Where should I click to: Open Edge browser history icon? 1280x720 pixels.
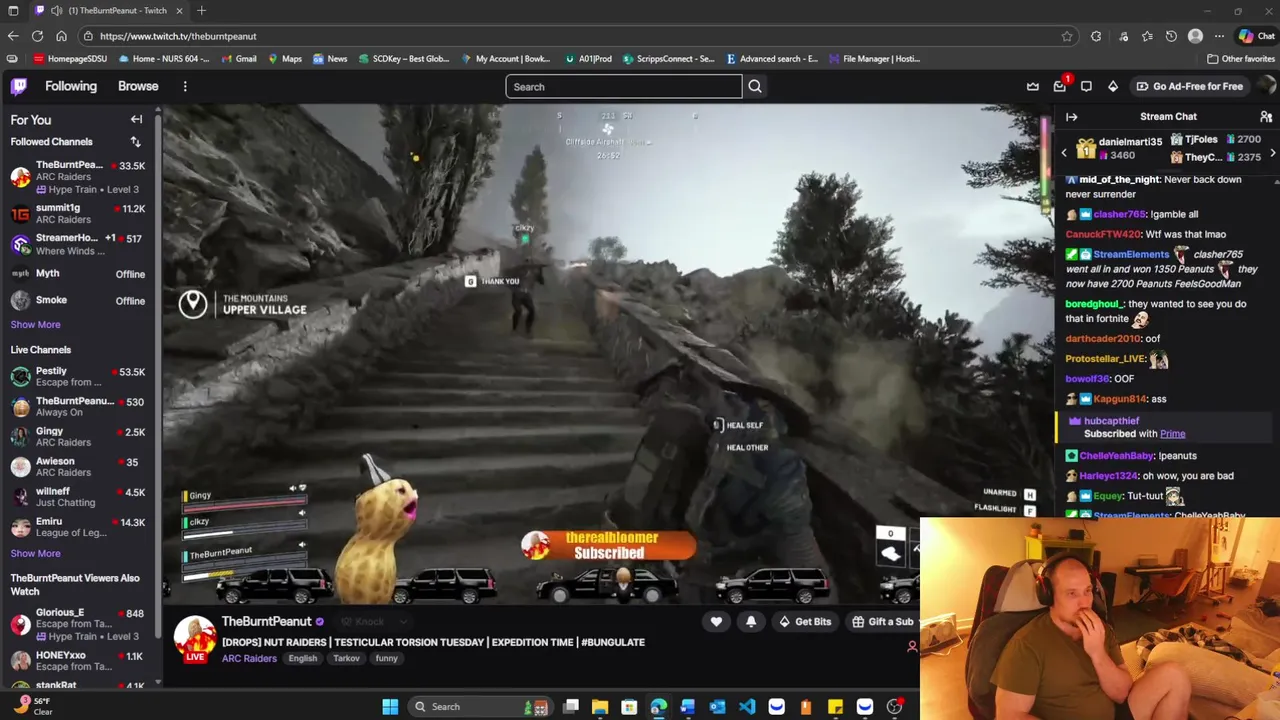click(x=1171, y=36)
